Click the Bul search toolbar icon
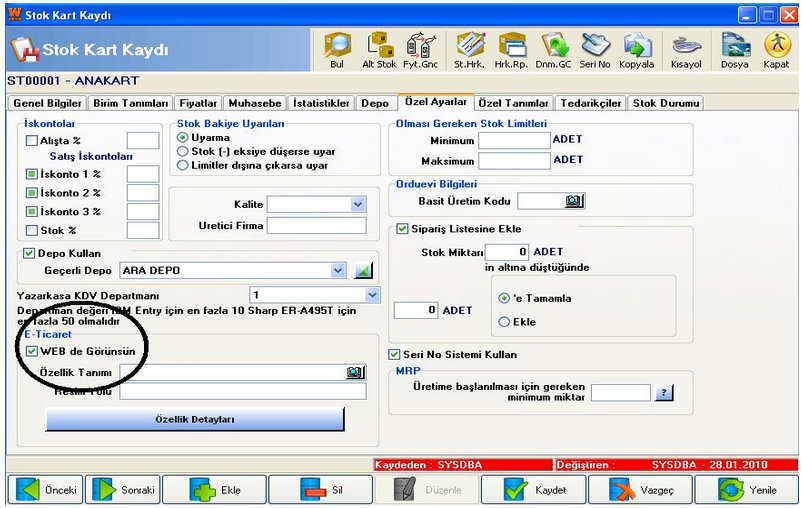802x508 pixels. [337, 50]
